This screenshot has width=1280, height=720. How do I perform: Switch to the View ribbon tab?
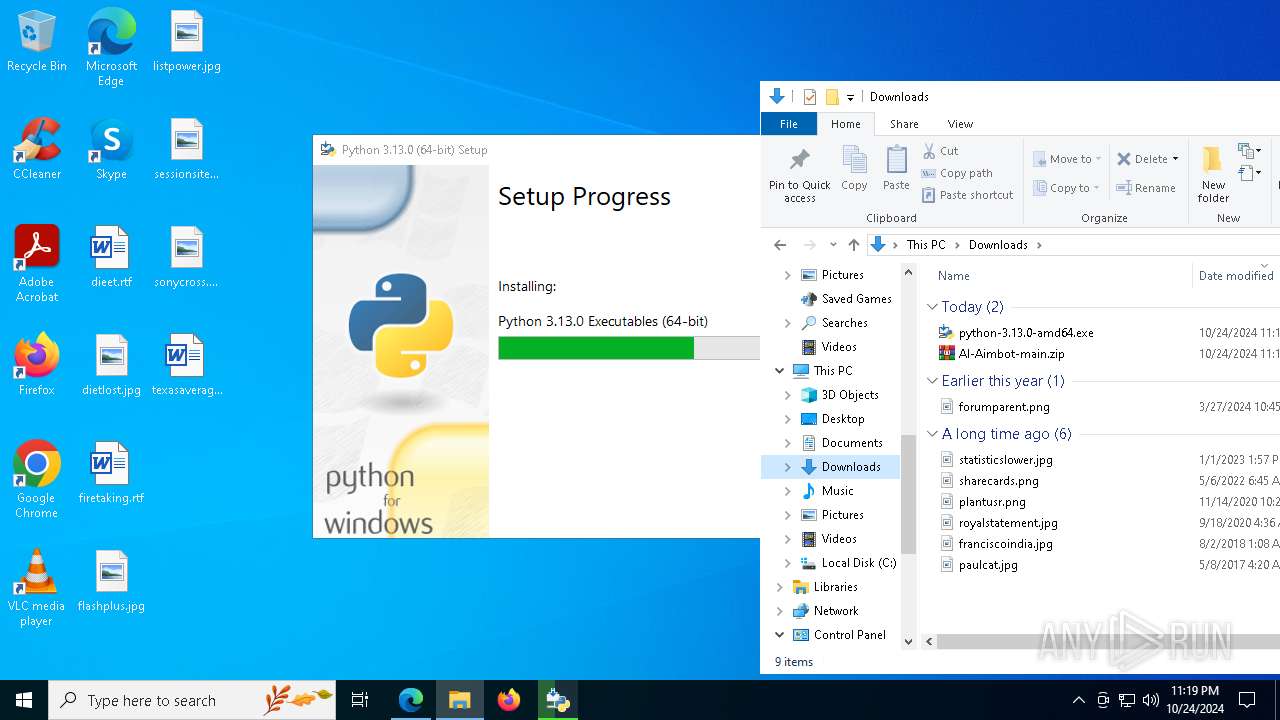[x=960, y=124]
